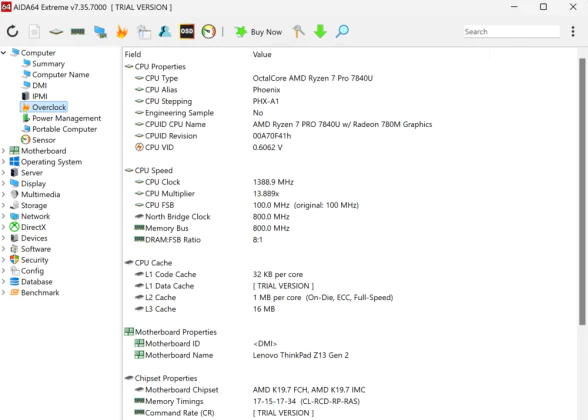The image size is (588, 420).
Task: Open the memory module toolbar icon
Action: [x=78, y=32]
